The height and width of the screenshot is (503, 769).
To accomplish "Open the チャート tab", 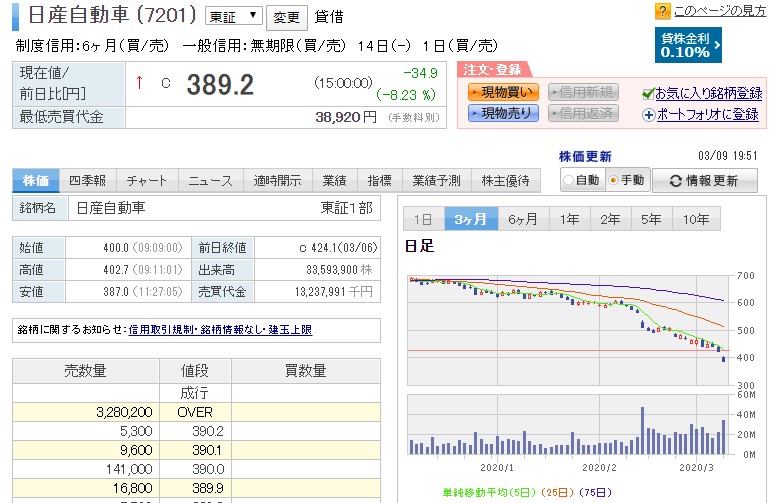I will 147,181.
